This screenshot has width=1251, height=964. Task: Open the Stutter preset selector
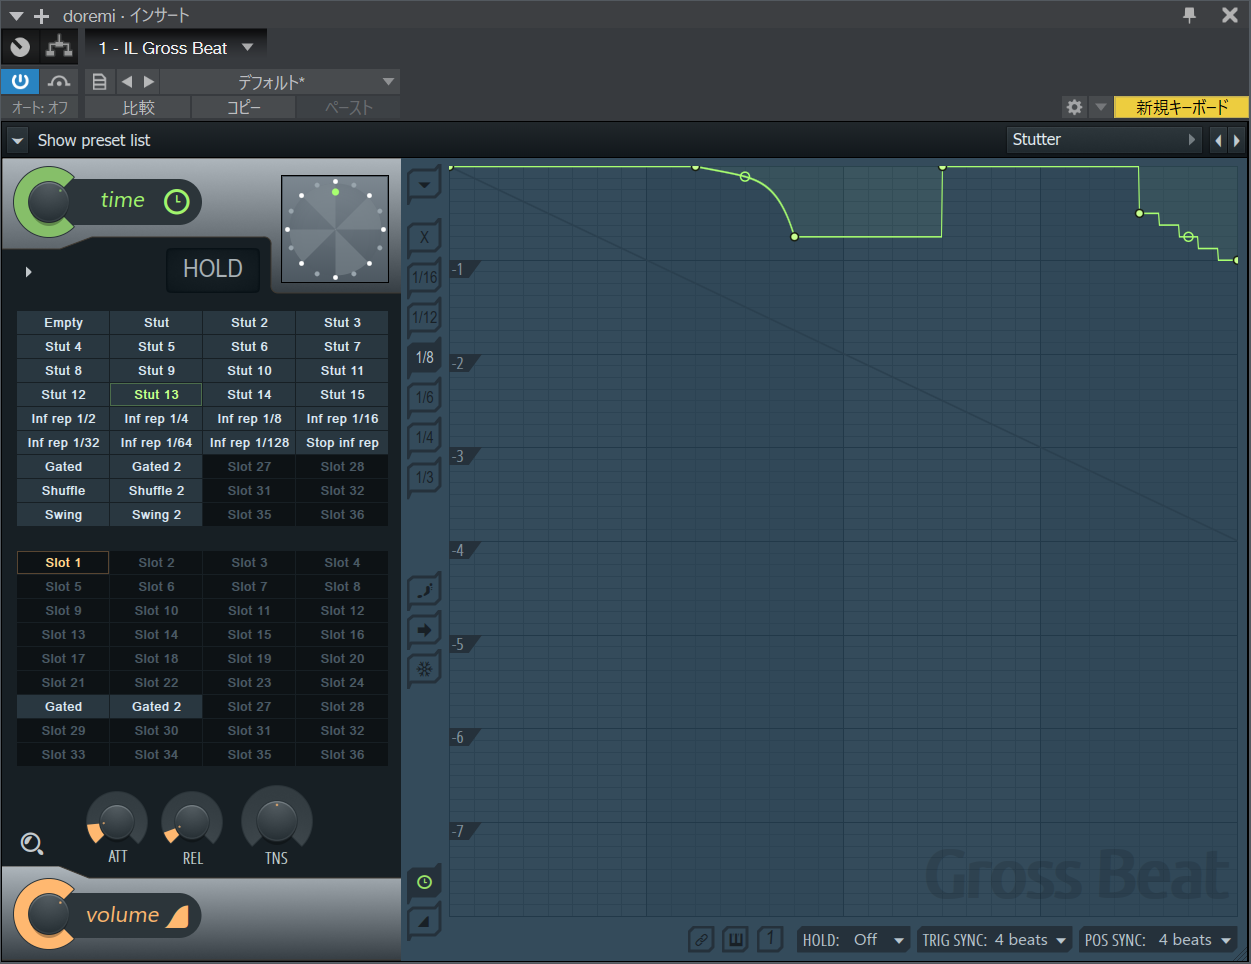[1104, 140]
